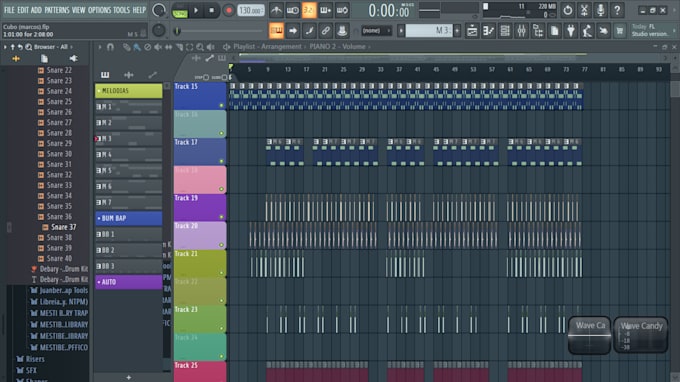680x382 pixels.
Task: Open the undo history clock icon
Action: tap(568, 10)
